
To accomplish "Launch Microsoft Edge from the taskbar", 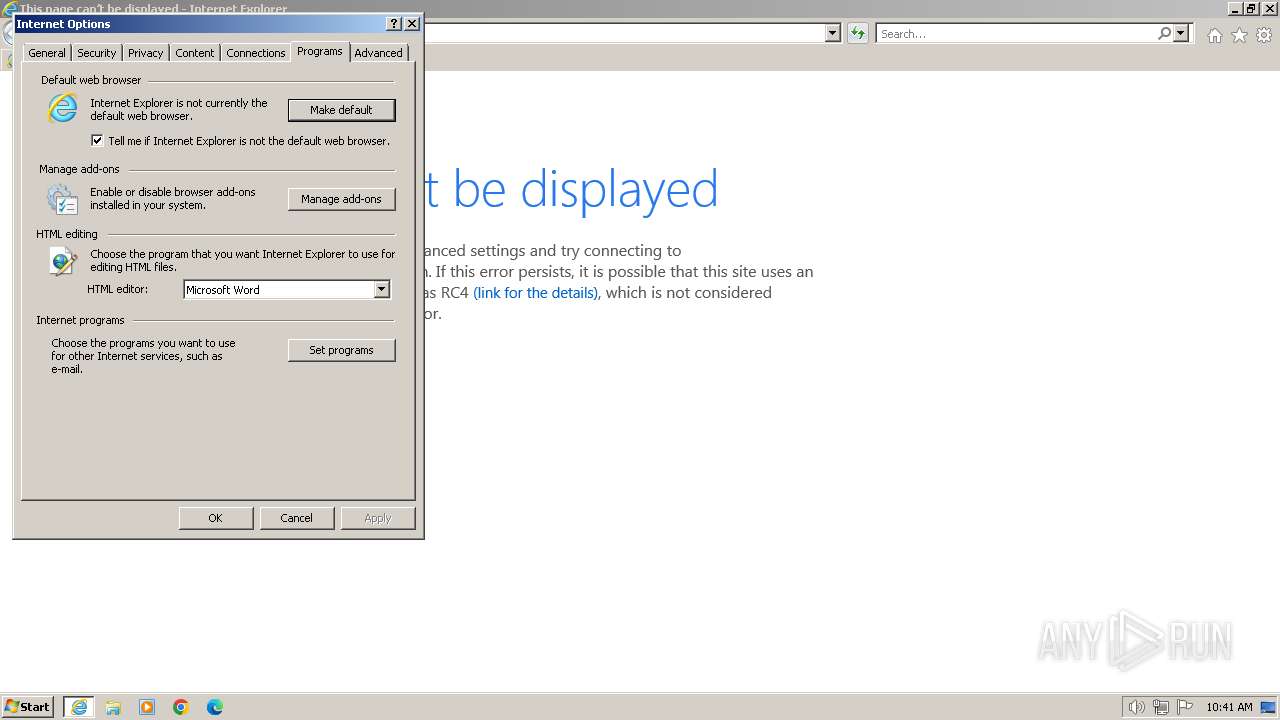I will [215, 707].
